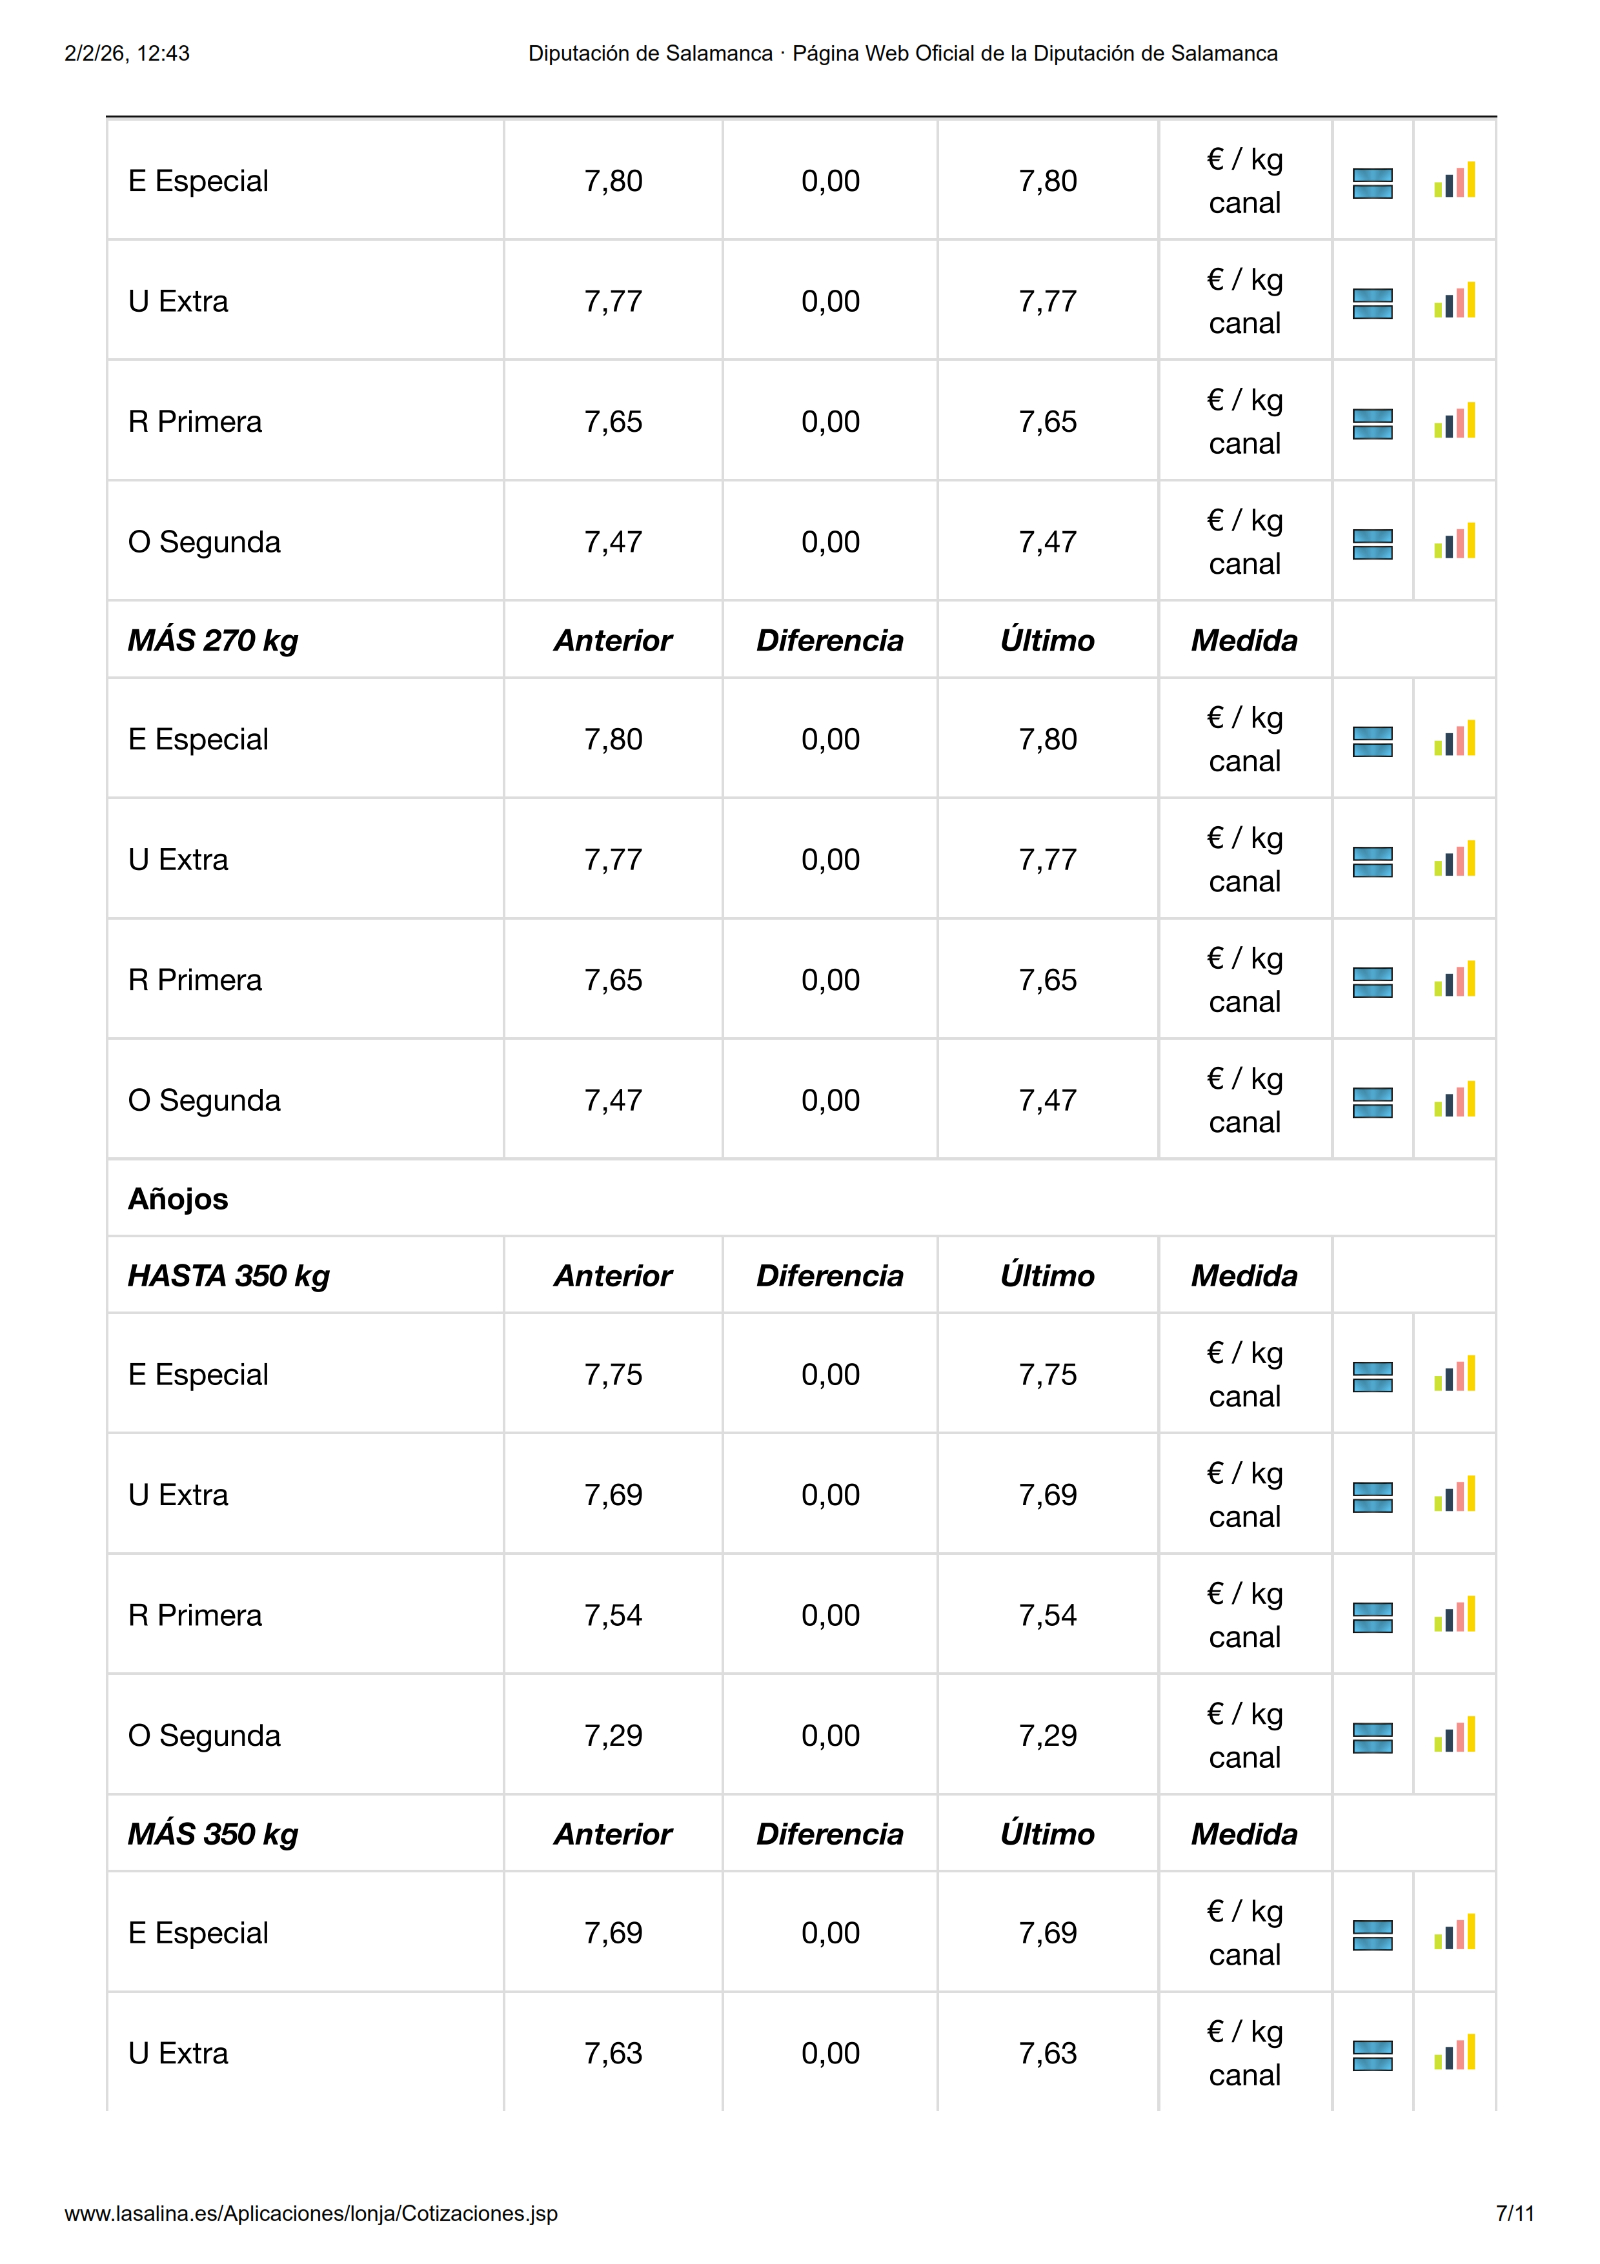View the bar chart for O Segunda under HASTA 350 kg
This screenshot has height=2264, width=1600.
tap(1454, 1736)
